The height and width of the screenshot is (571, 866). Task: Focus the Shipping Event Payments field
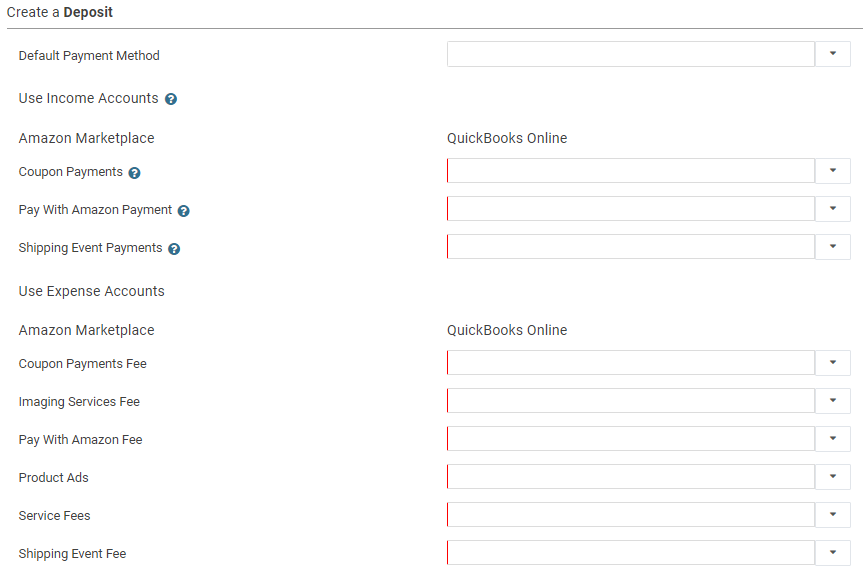point(631,247)
